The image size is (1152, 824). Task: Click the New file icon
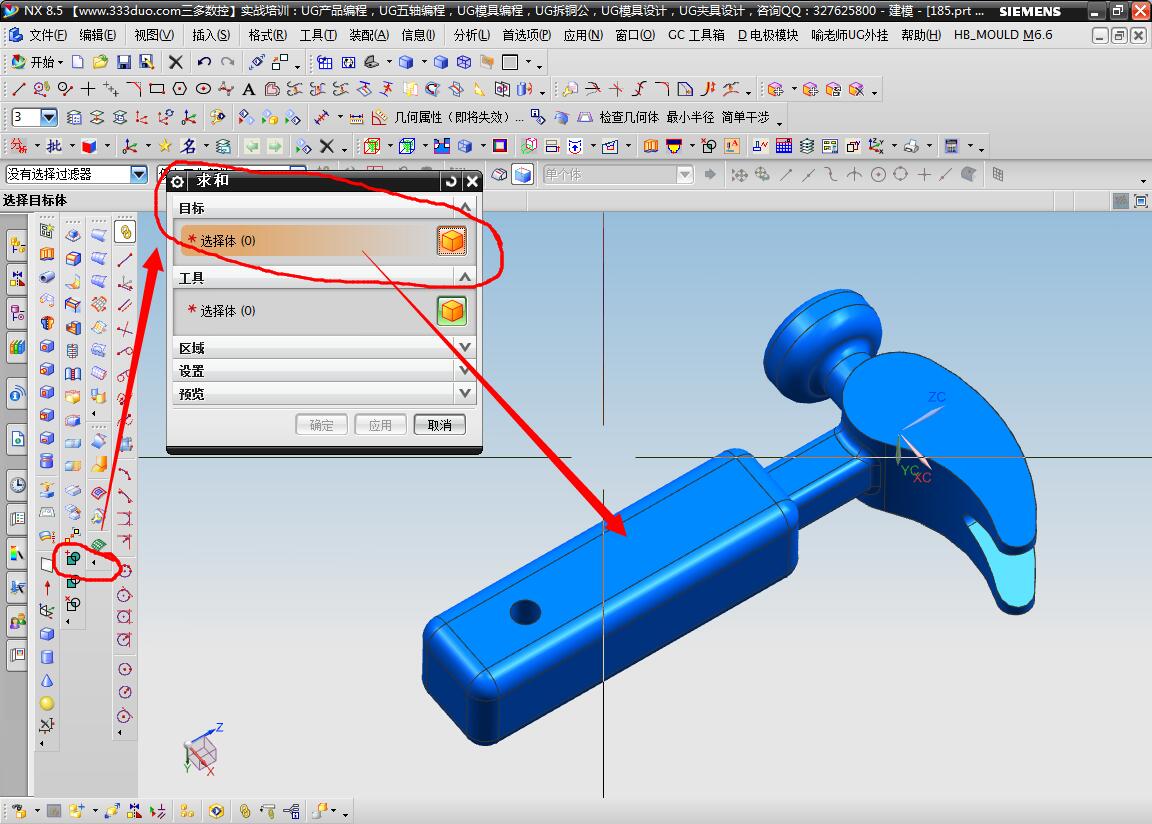pos(78,62)
